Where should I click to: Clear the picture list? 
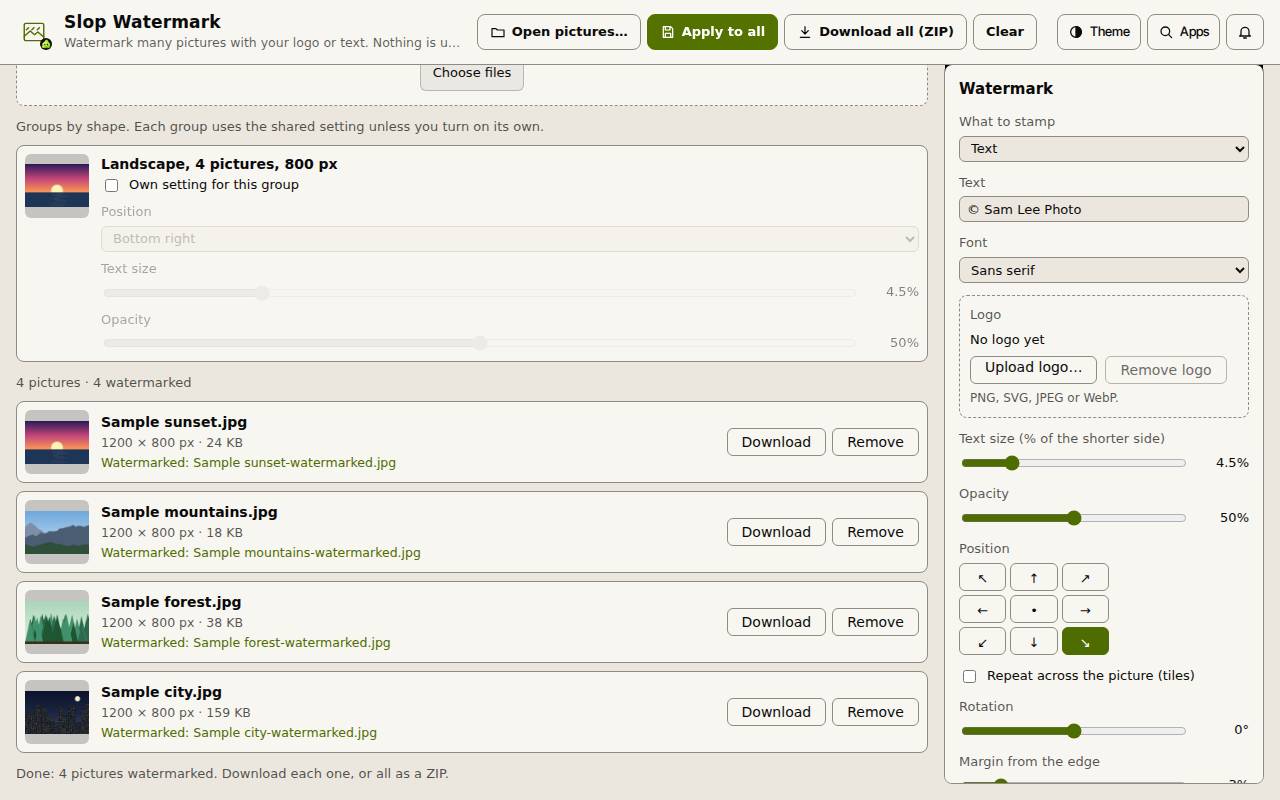[x=1005, y=32]
